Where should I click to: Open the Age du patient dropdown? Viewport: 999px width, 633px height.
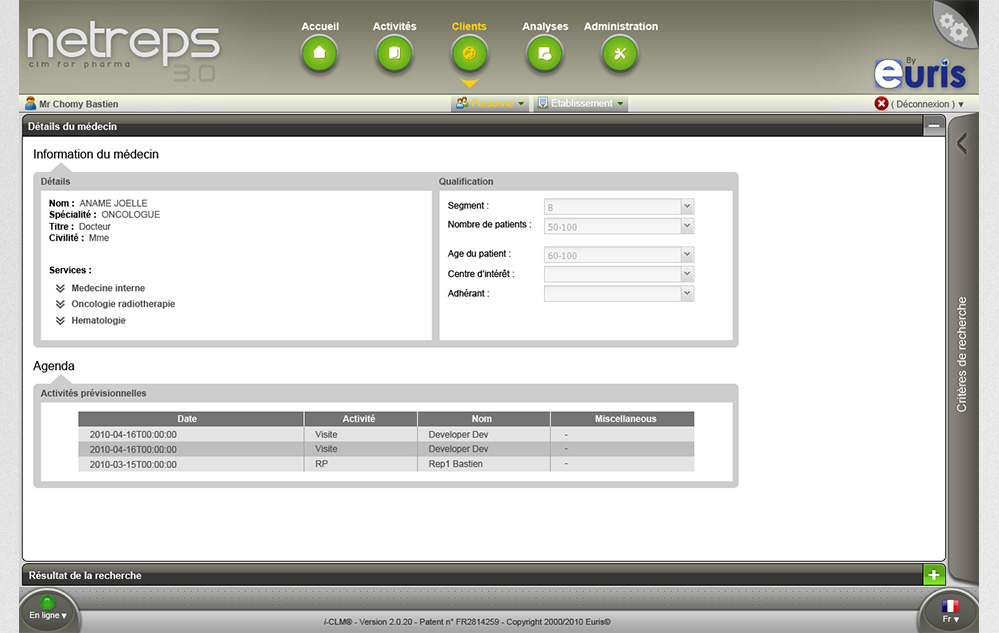pyautogui.click(x=687, y=254)
